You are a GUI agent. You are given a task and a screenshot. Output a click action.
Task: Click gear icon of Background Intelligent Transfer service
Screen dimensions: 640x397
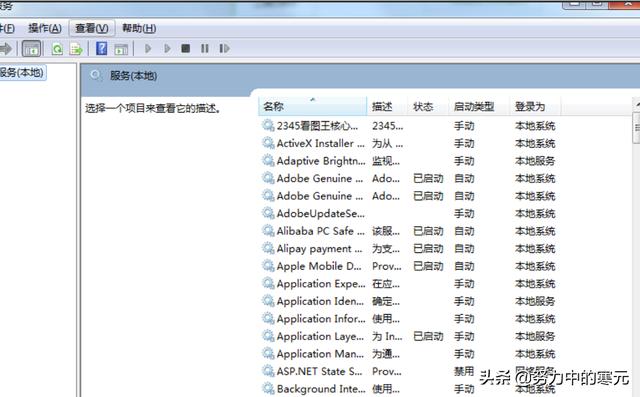click(268, 388)
